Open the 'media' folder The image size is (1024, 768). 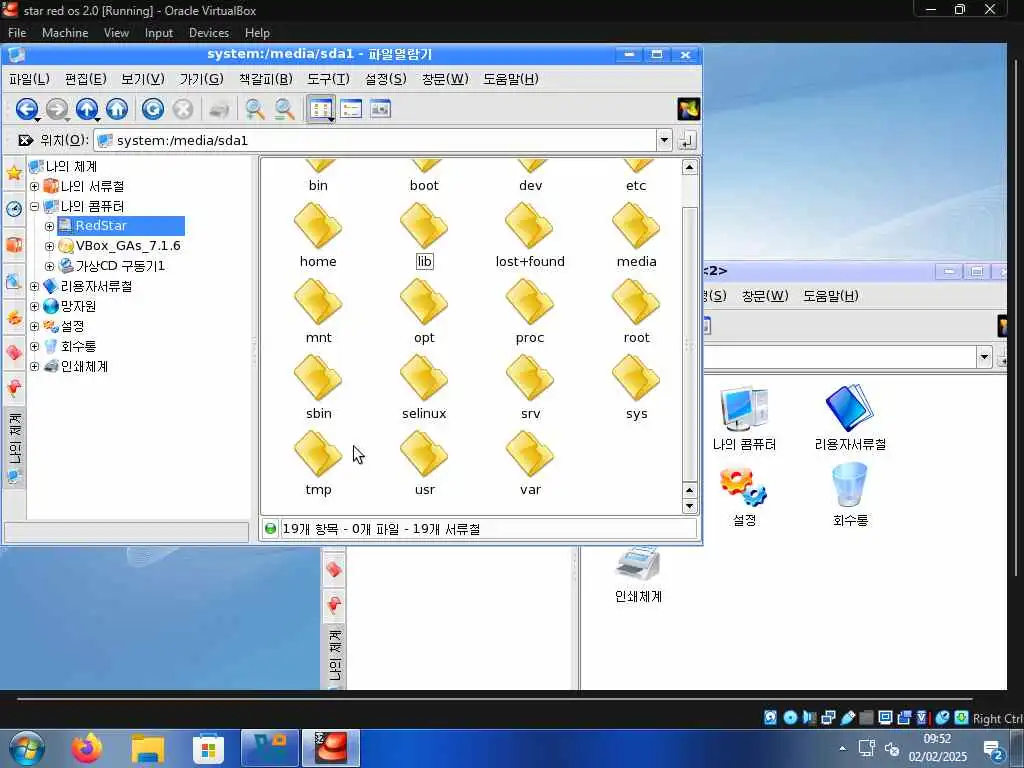coord(636,236)
